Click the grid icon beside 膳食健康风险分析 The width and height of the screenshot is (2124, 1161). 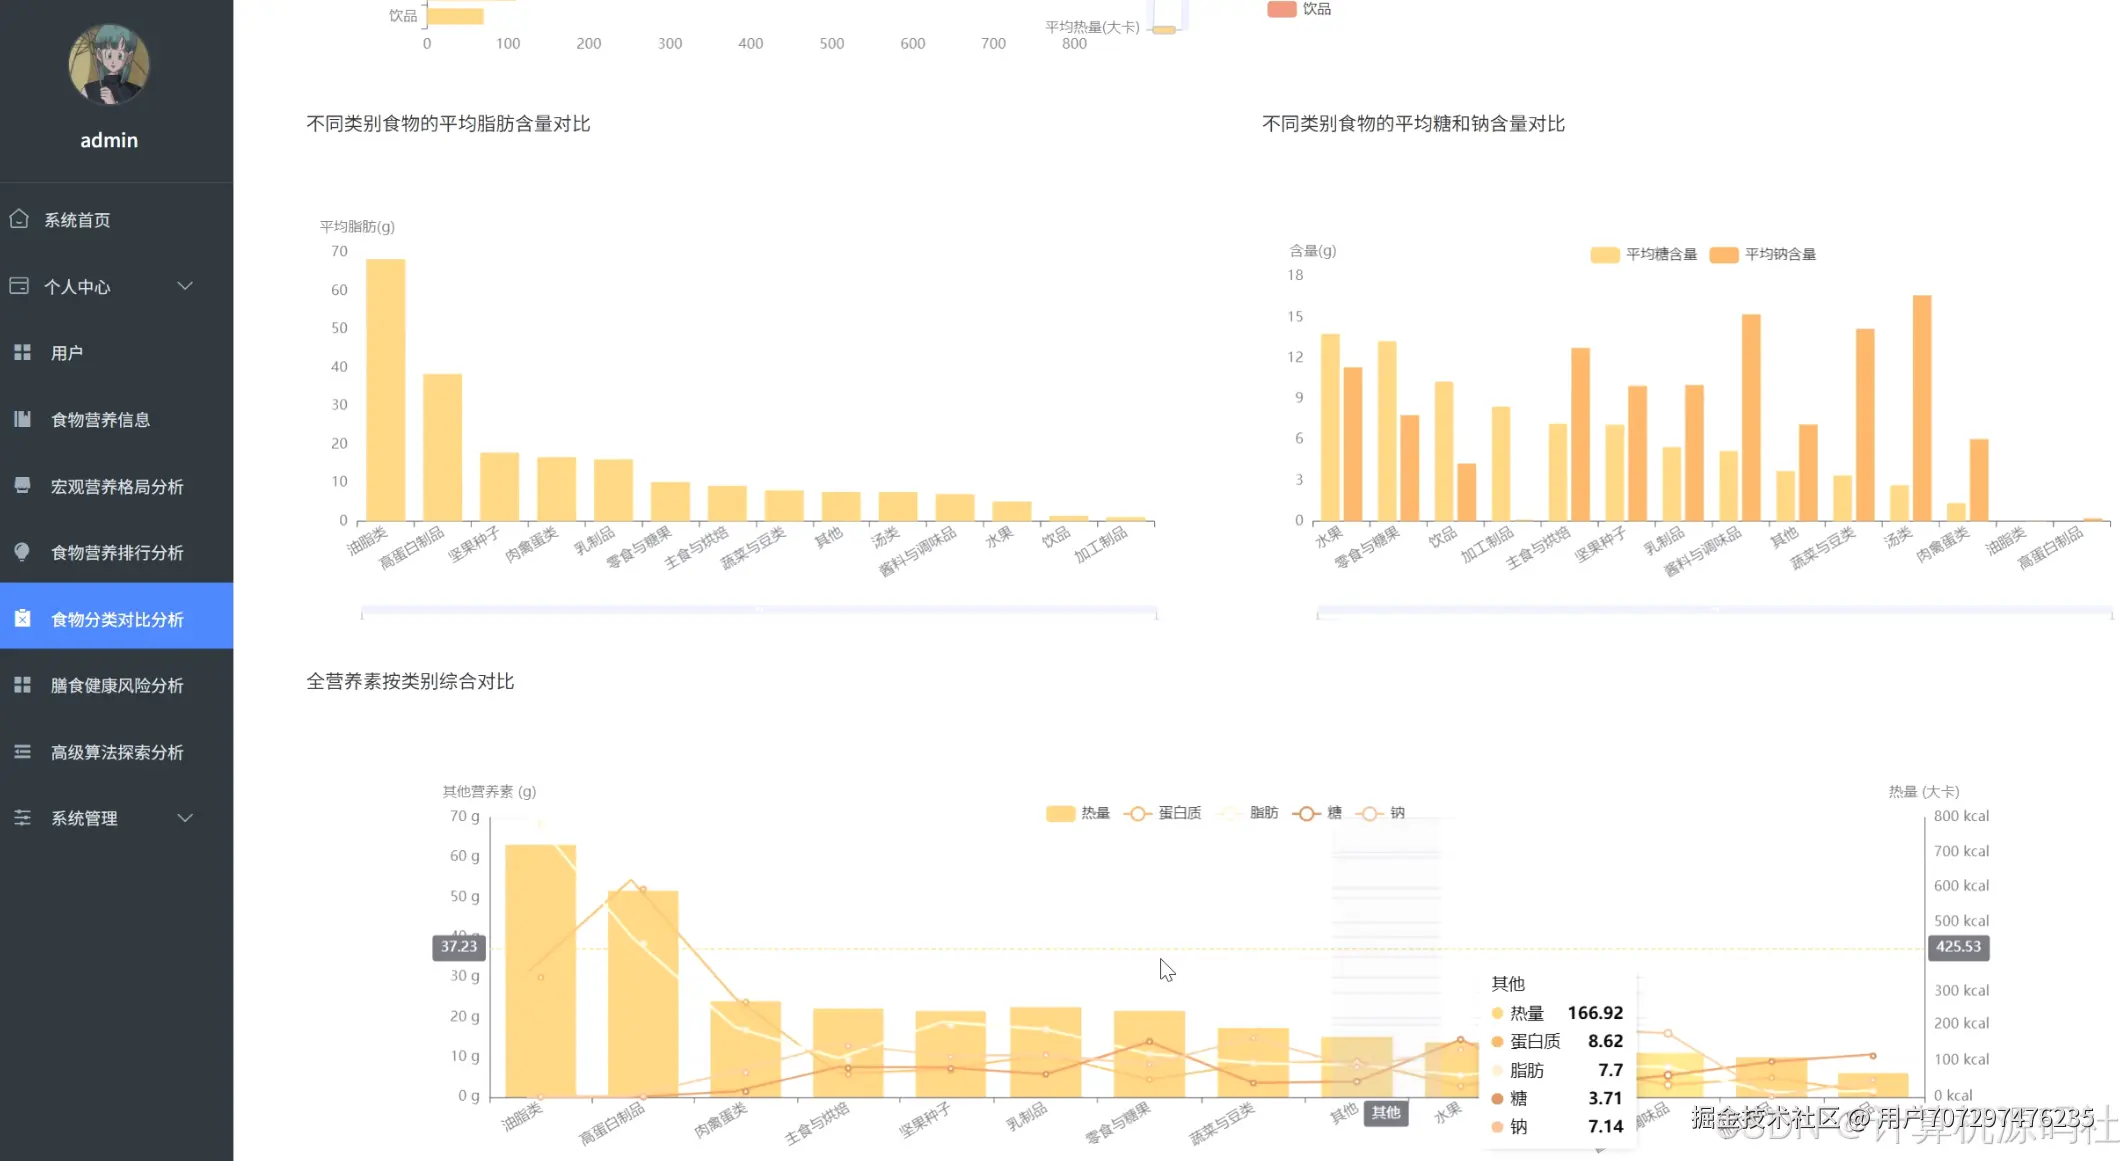(x=22, y=685)
